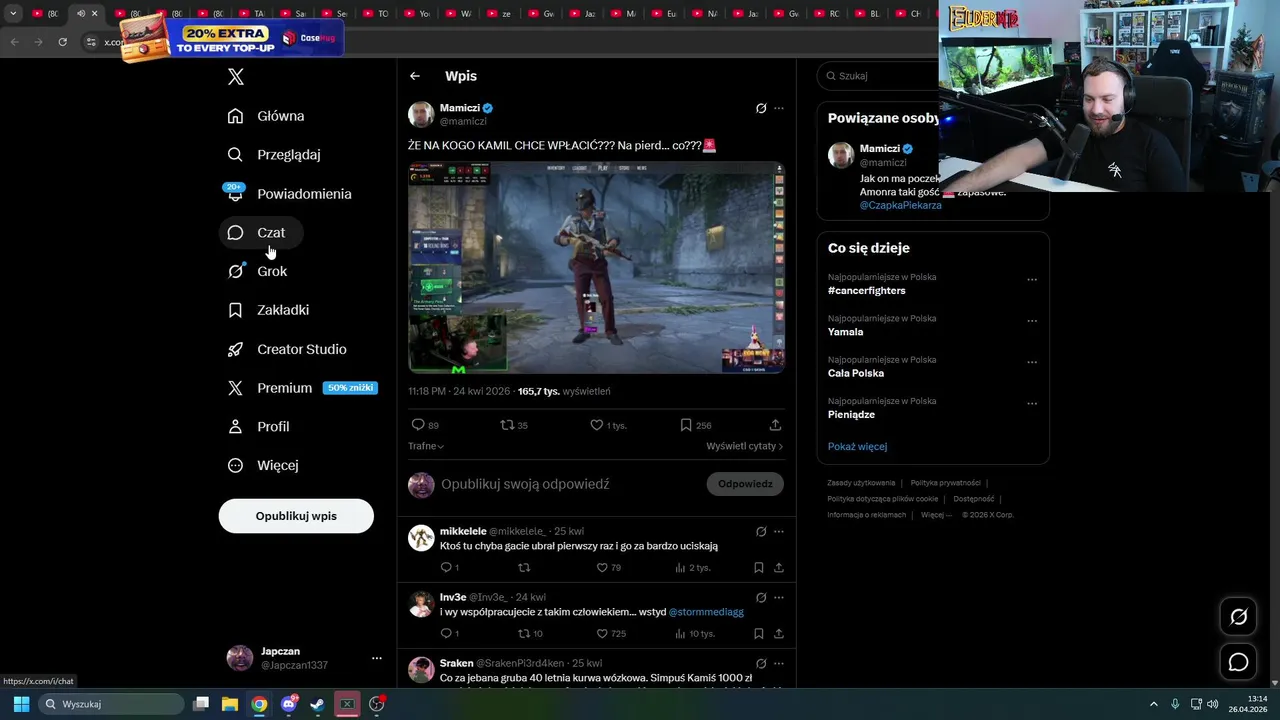This screenshot has width=1280, height=720.
Task: Open floating chat messages button
Action: tap(1238, 662)
